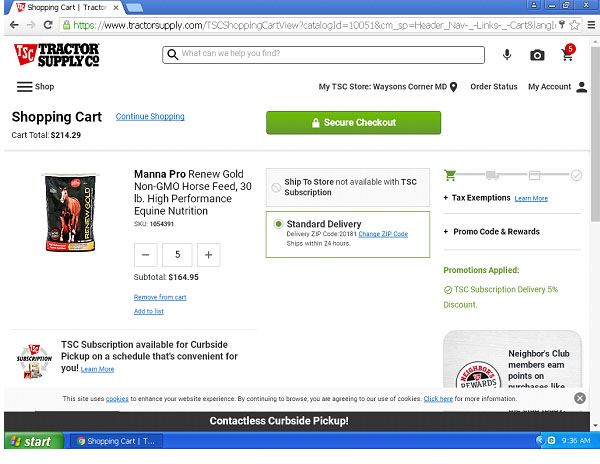
Task: Click the key icon in address bar
Action: [562, 25]
